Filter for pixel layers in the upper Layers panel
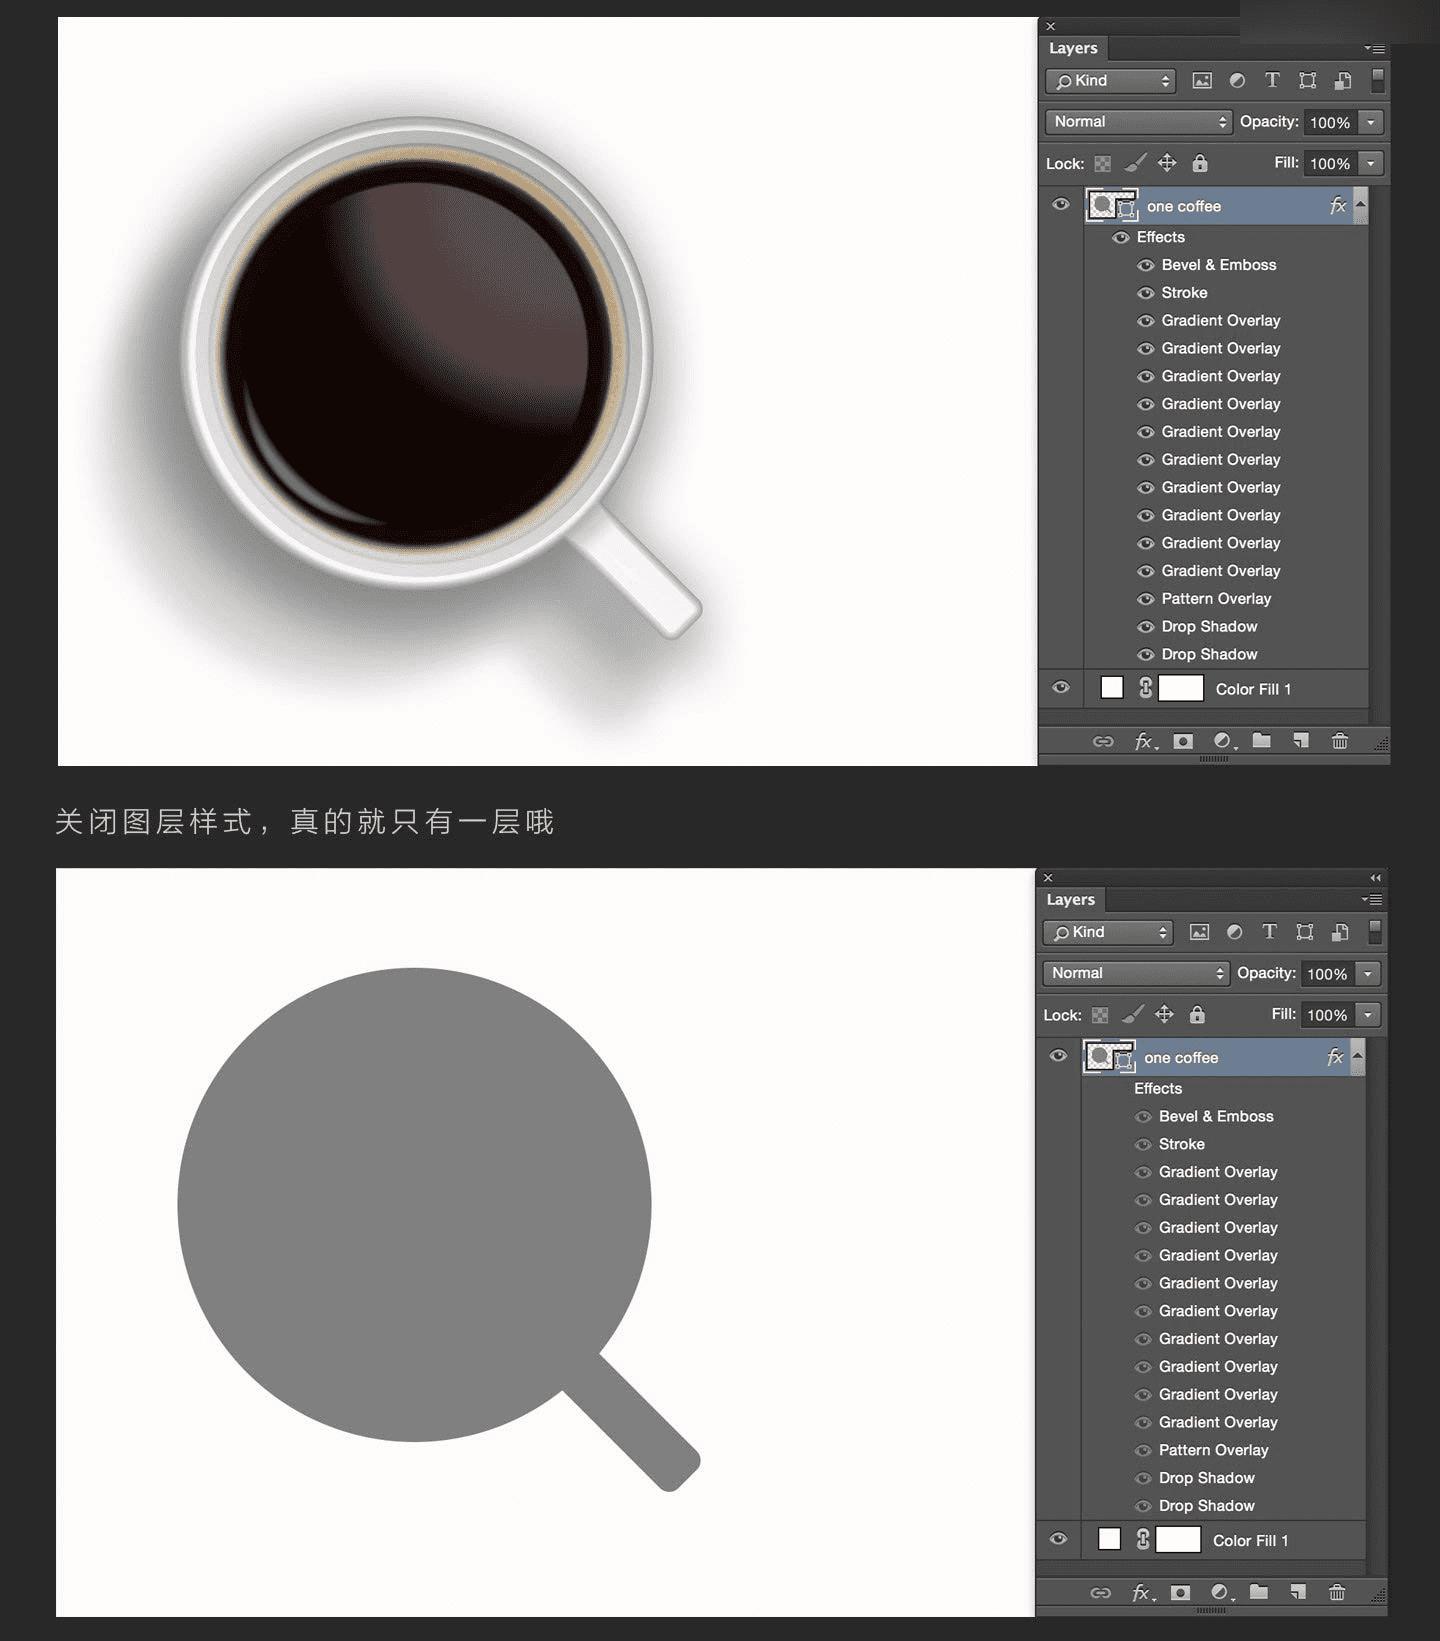1440x1641 pixels. (1202, 81)
